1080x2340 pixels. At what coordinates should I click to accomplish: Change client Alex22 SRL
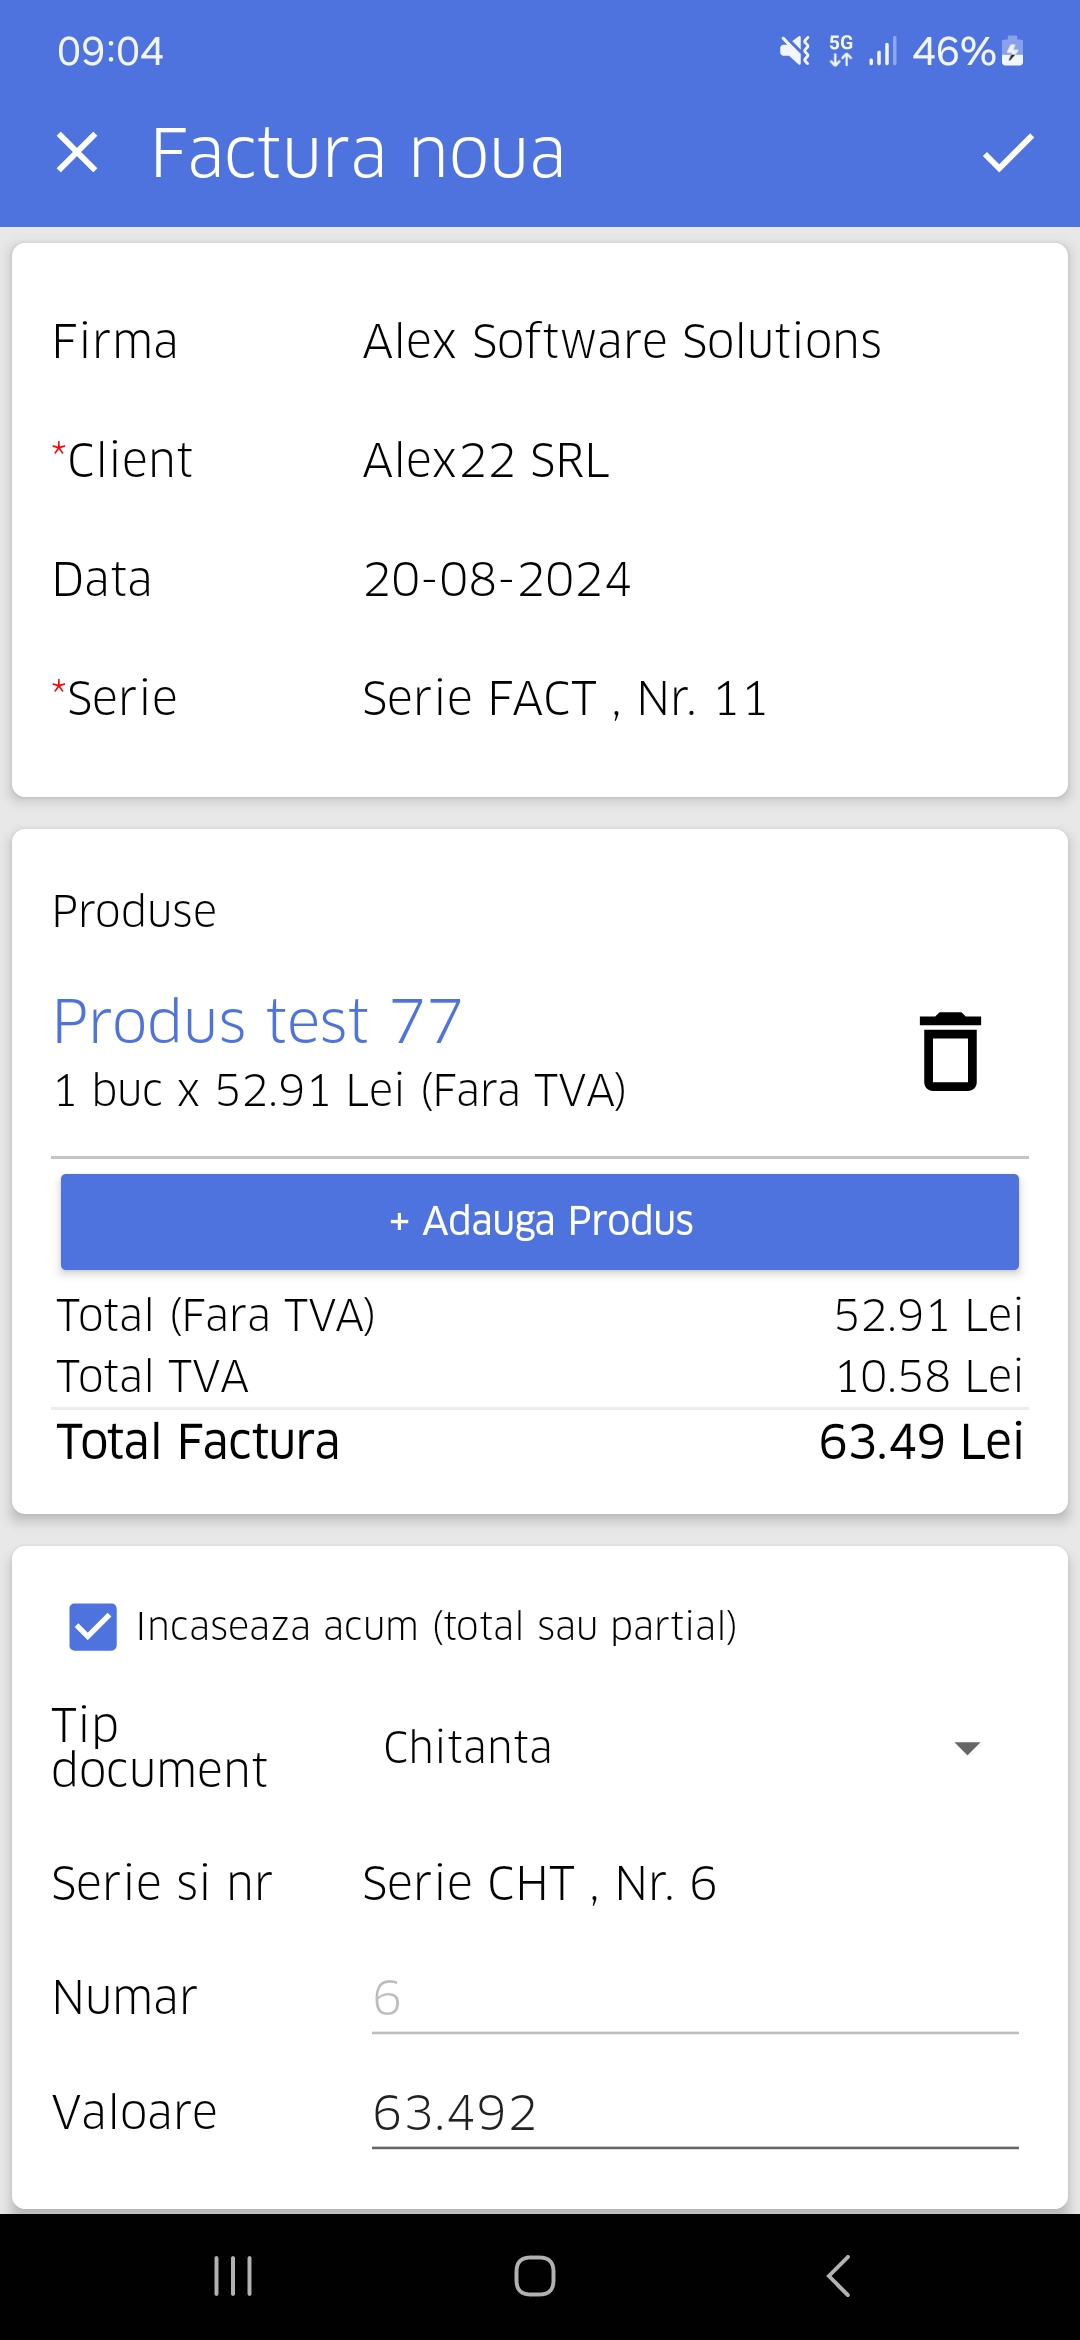(486, 461)
